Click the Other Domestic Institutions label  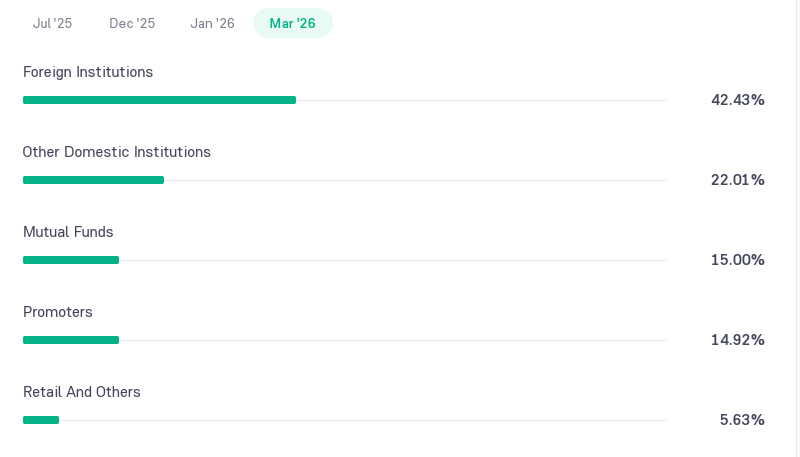pos(116,152)
